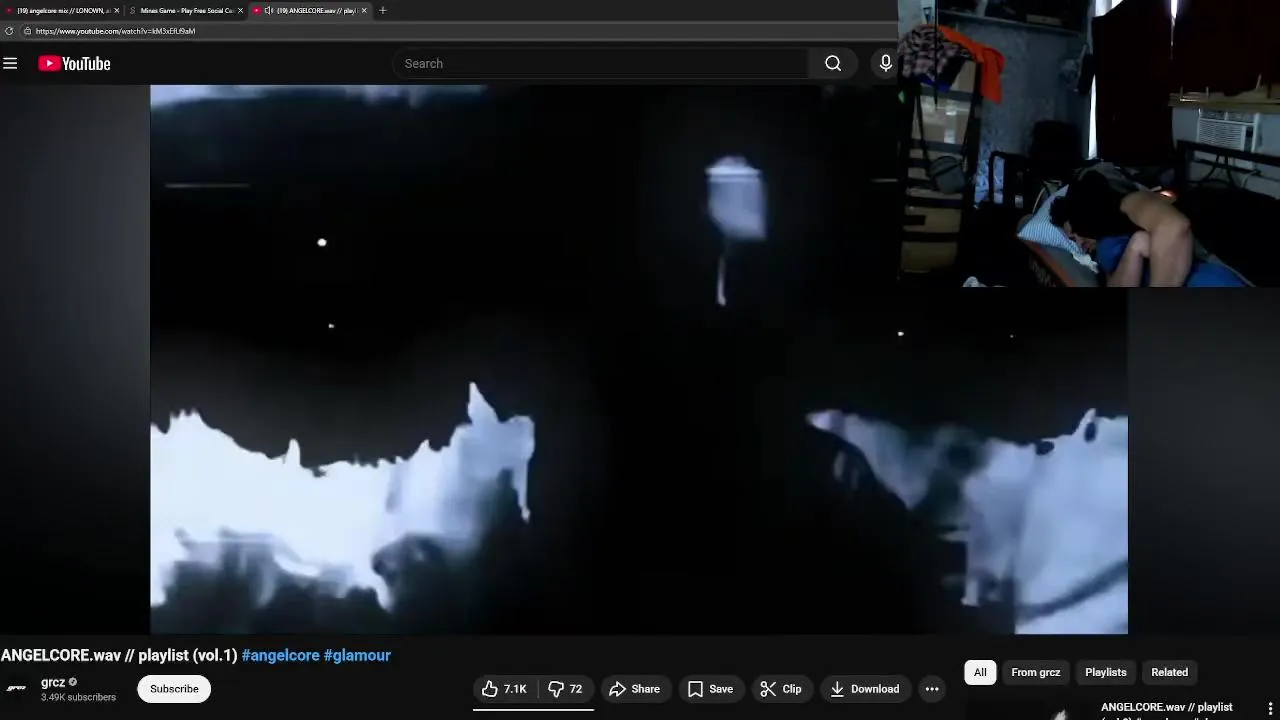The width and height of the screenshot is (1280, 720).
Task: Open a new browser tab
Action: click(x=382, y=10)
